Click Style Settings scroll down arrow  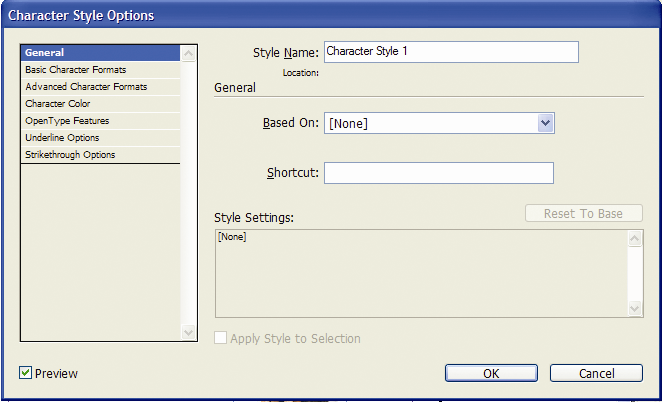point(635,308)
